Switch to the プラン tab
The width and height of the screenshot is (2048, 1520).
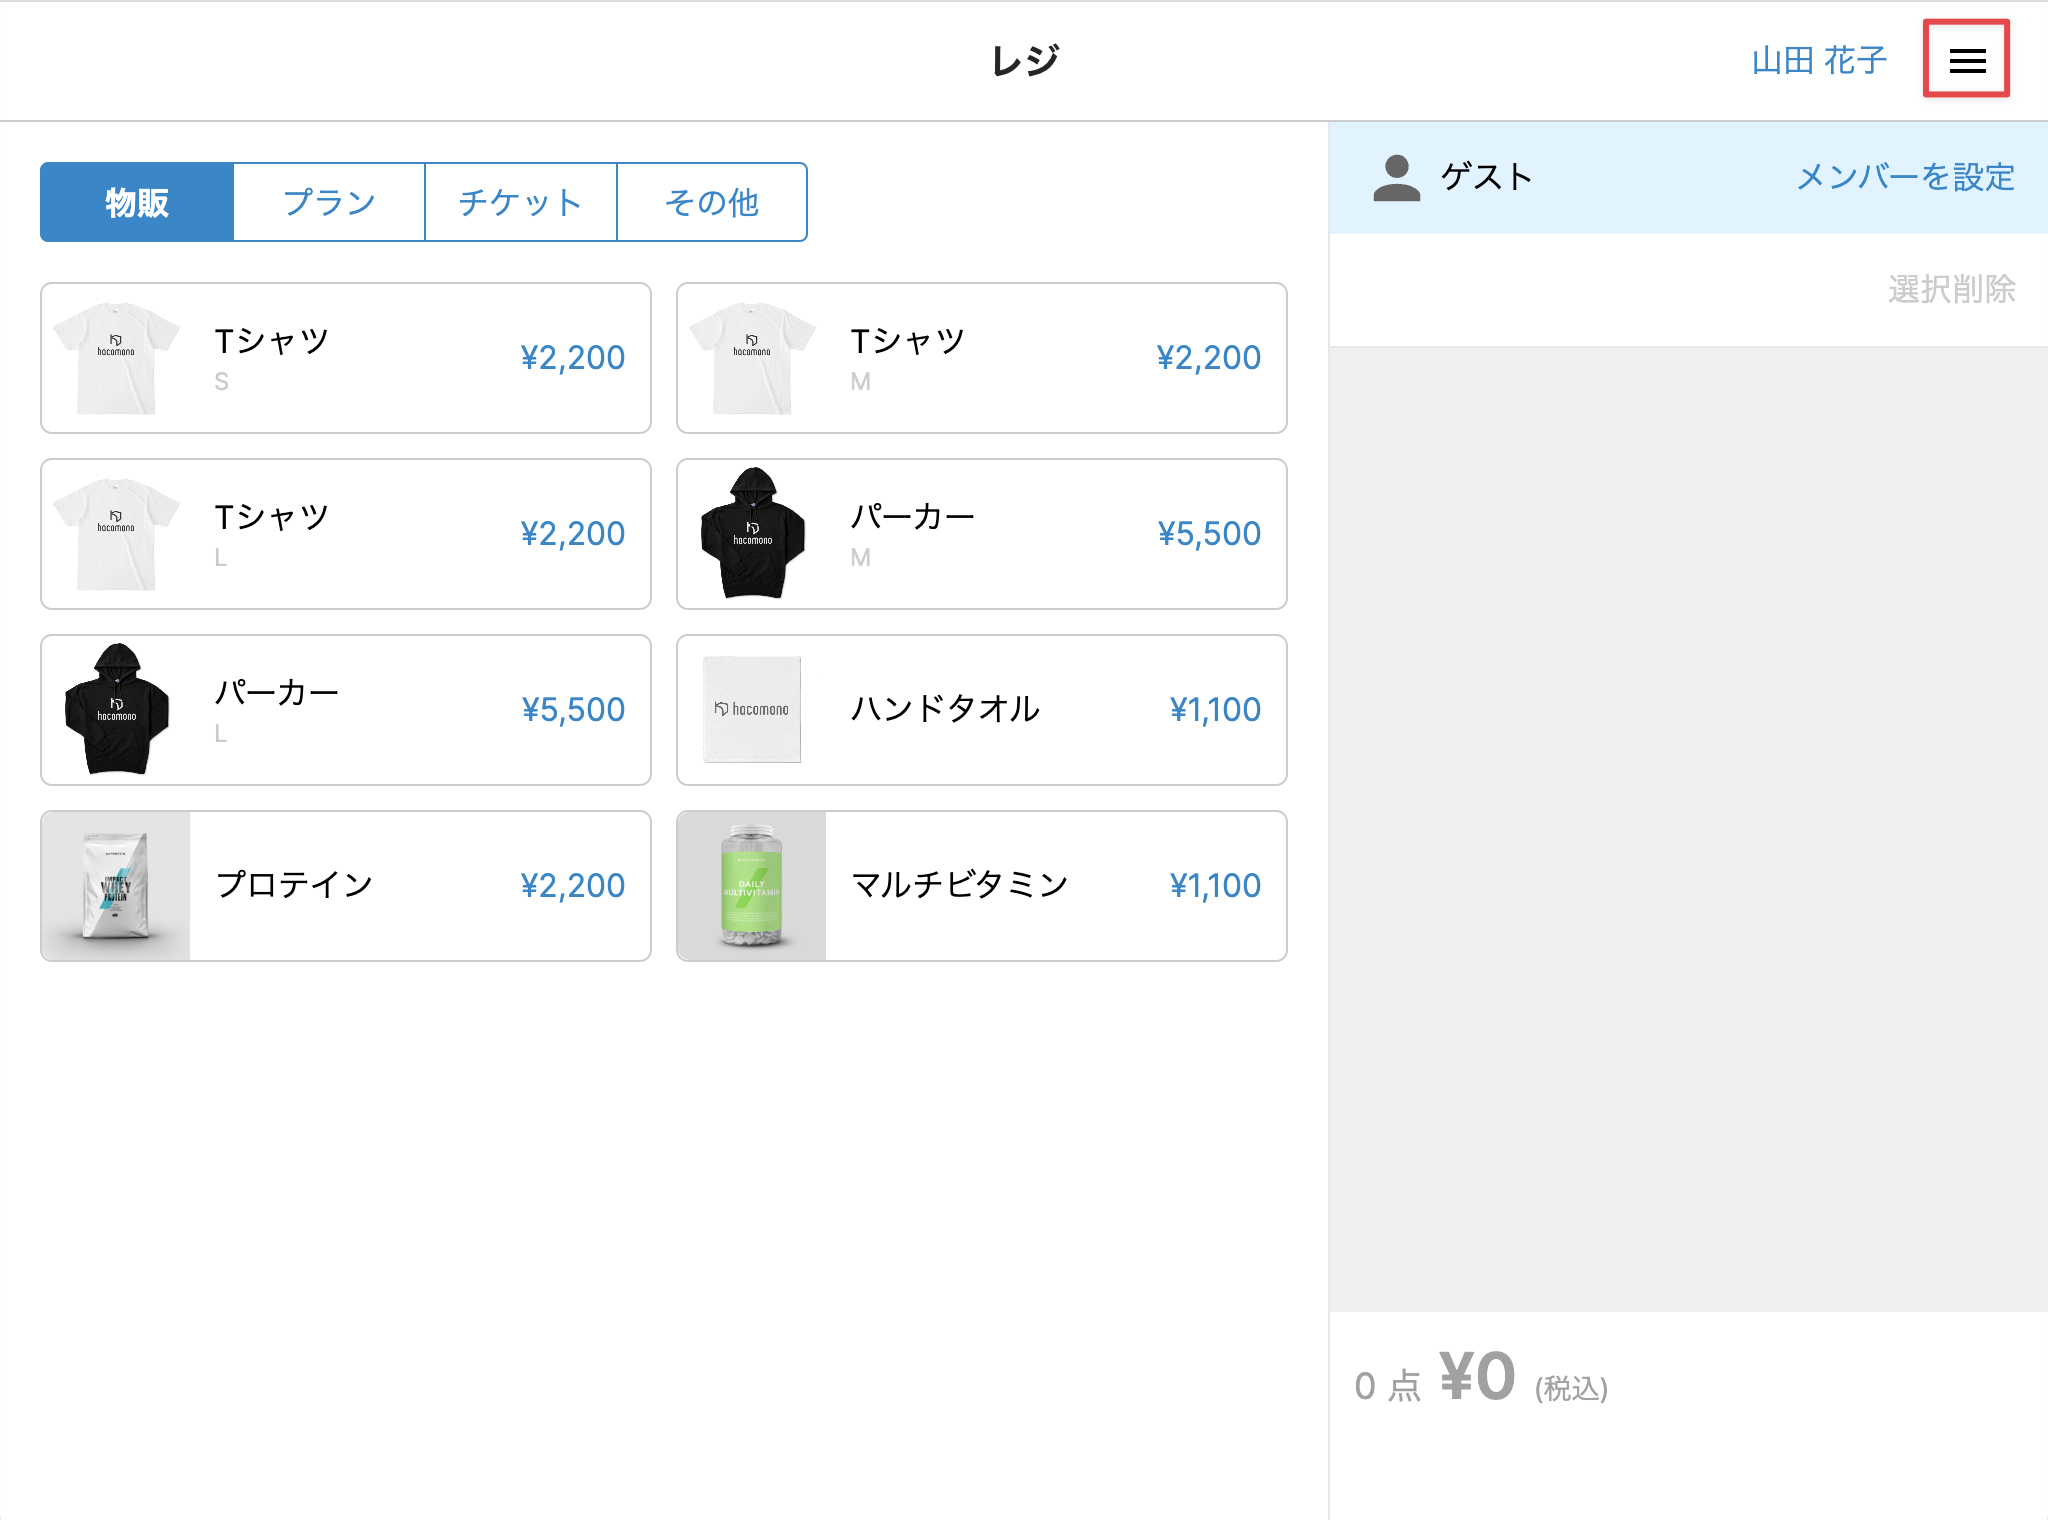point(329,202)
